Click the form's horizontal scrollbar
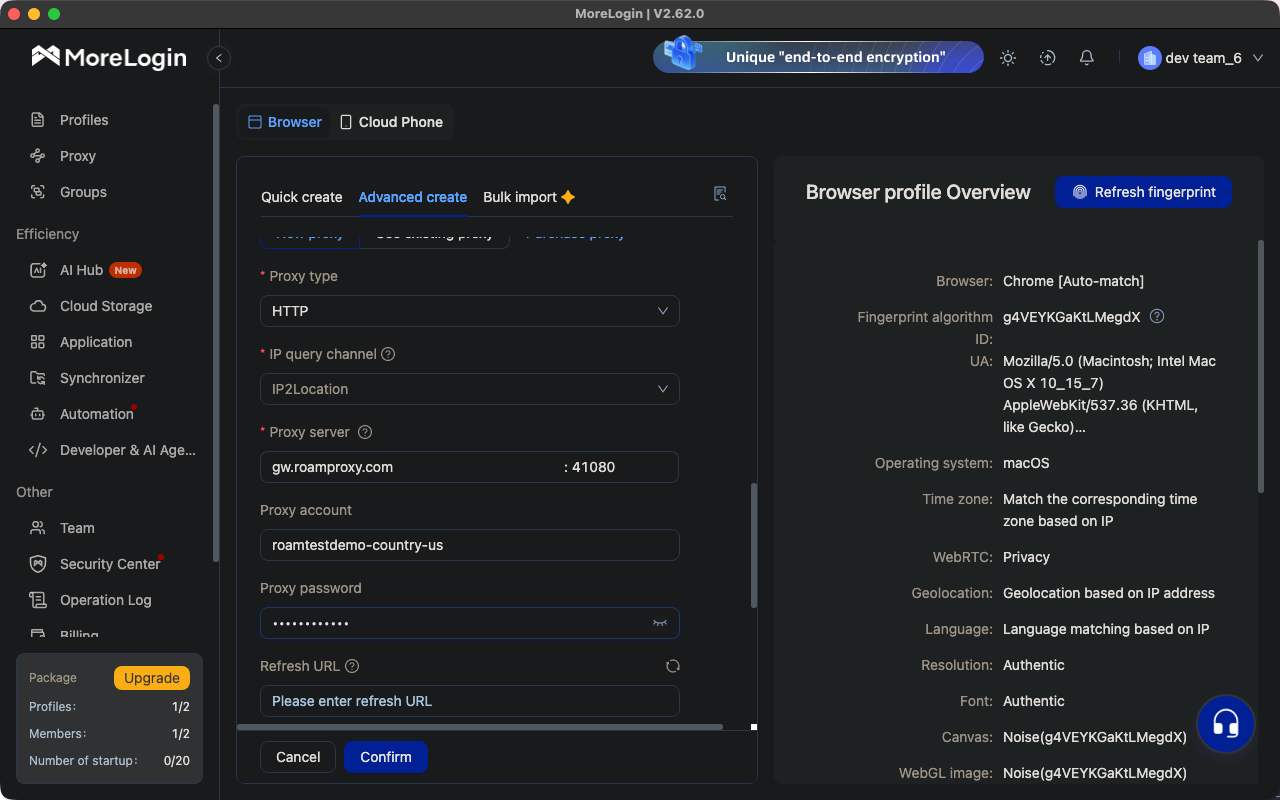1280x800 pixels. point(480,727)
